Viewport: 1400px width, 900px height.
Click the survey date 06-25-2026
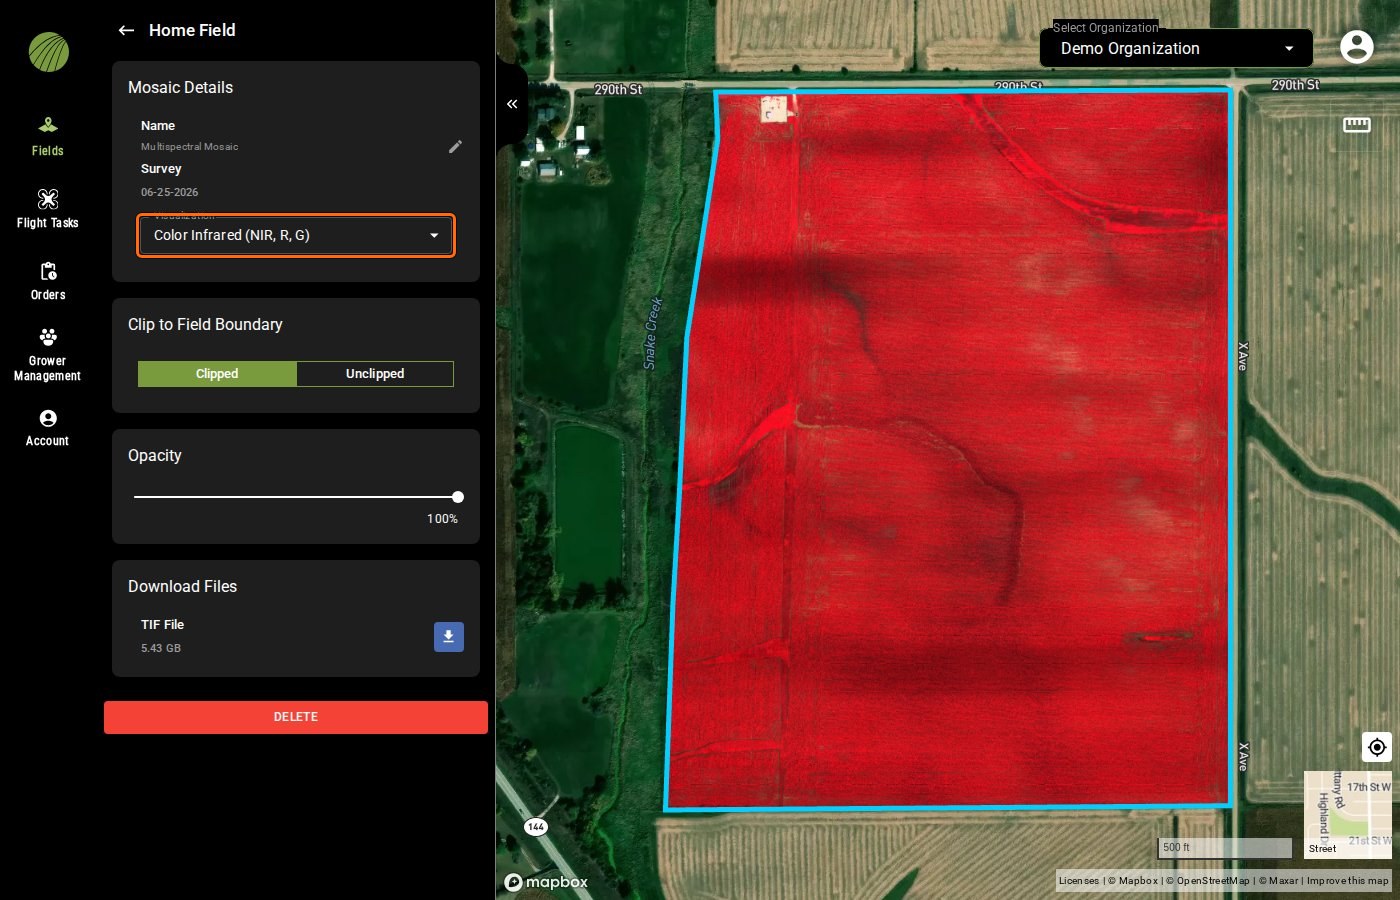(169, 192)
